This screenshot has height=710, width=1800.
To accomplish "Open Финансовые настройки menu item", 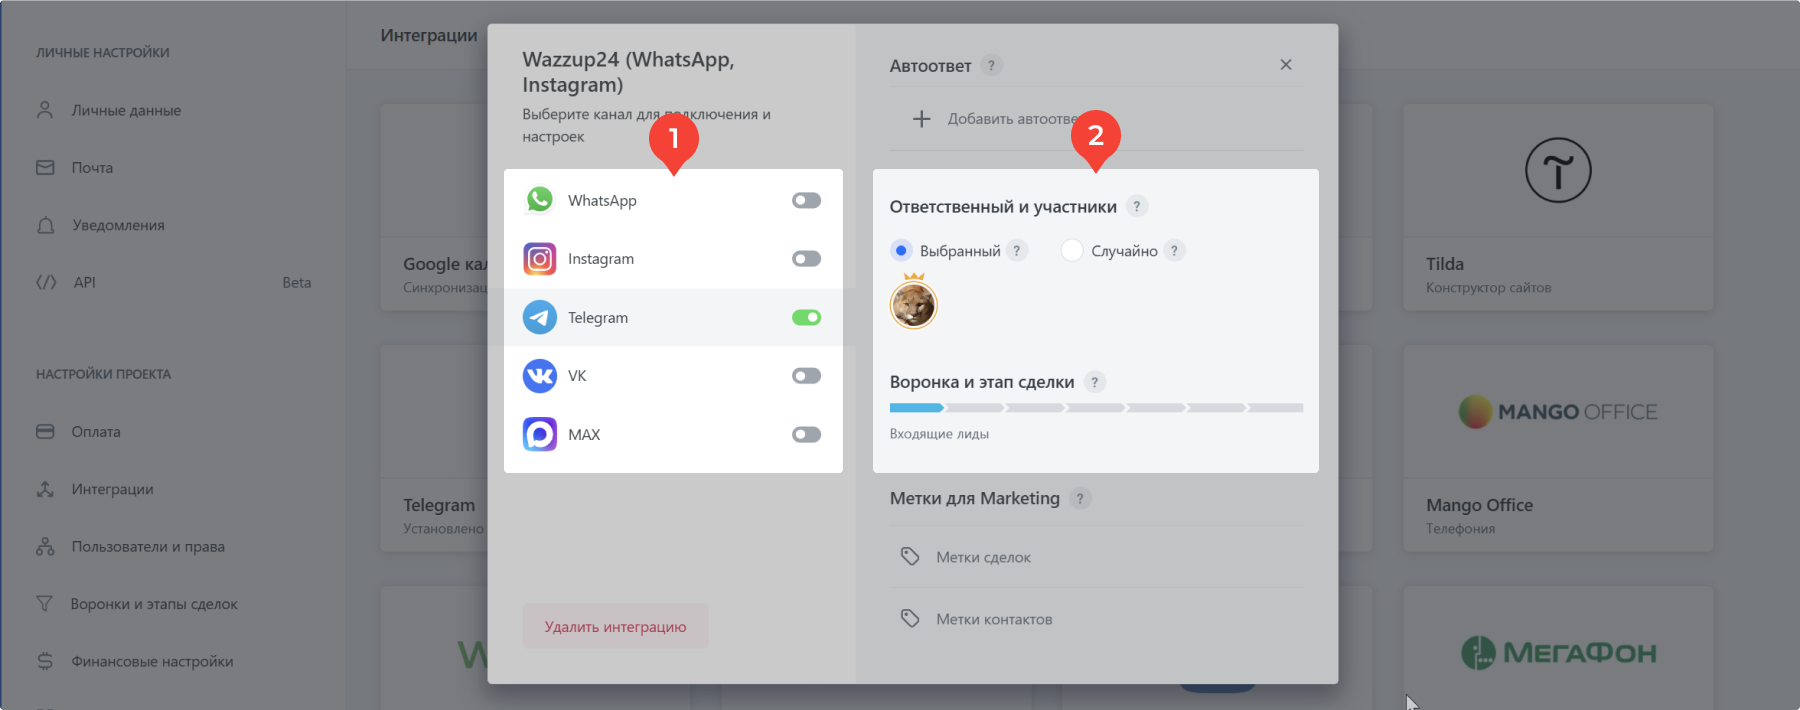I will point(152,661).
